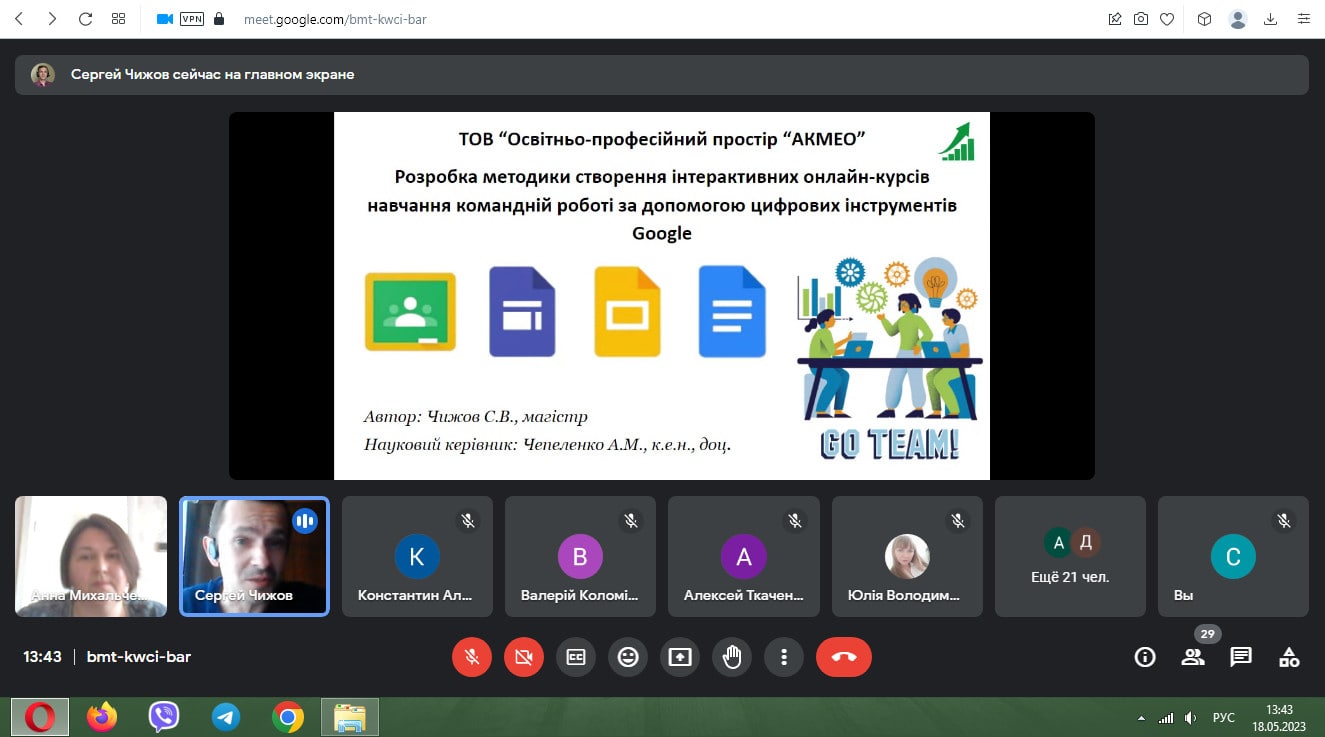The image size is (1325, 737).
Task: Click the shared presentation slide
Action: coord(661,296)
